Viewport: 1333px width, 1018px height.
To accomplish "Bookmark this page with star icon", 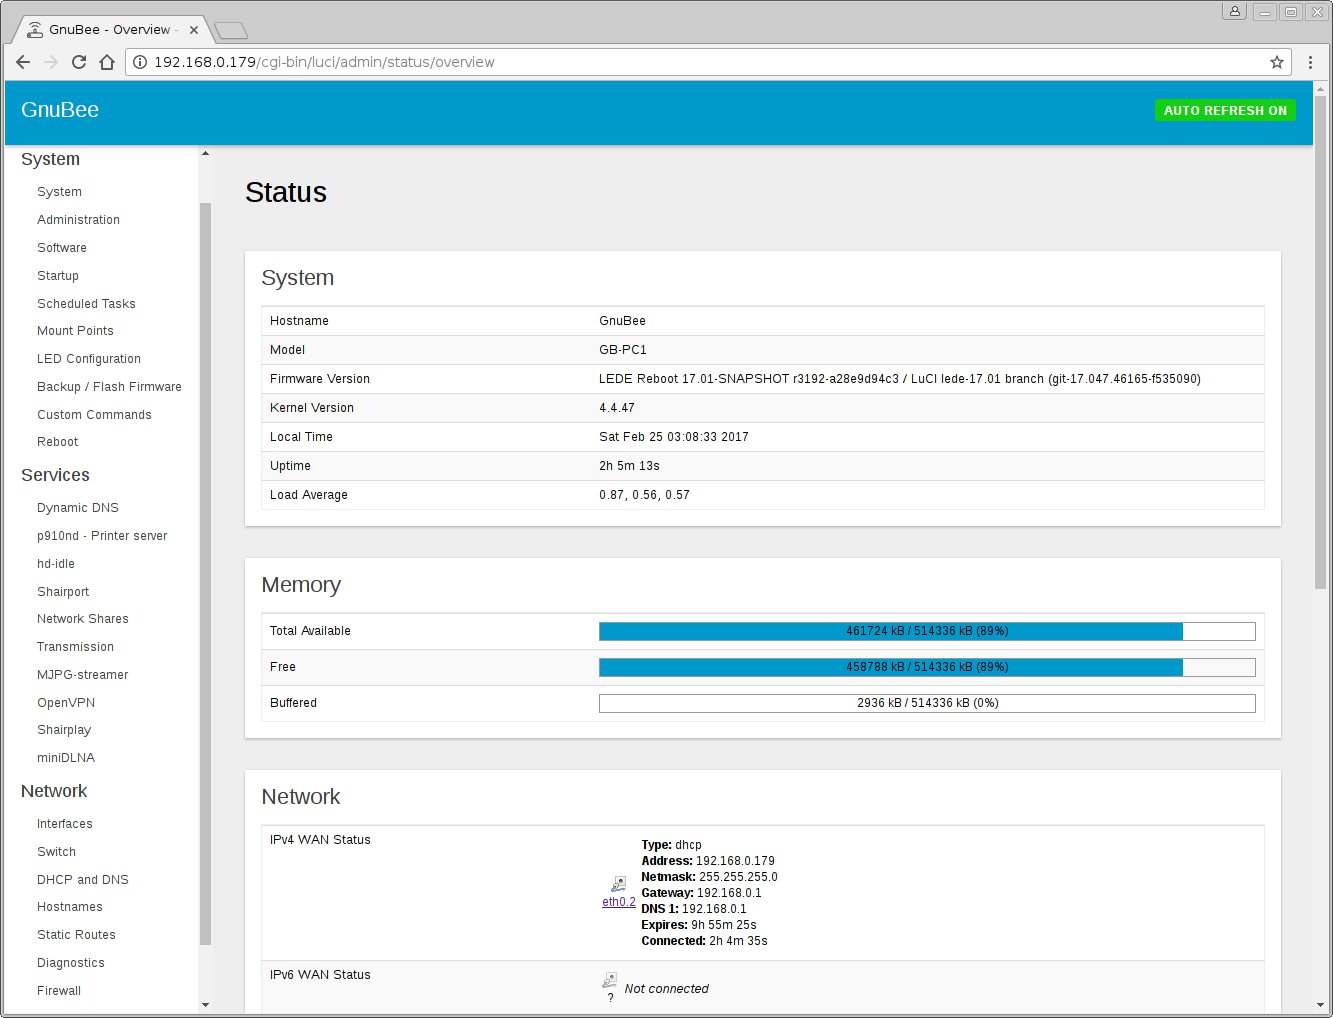I will (x=1277, y=62).
